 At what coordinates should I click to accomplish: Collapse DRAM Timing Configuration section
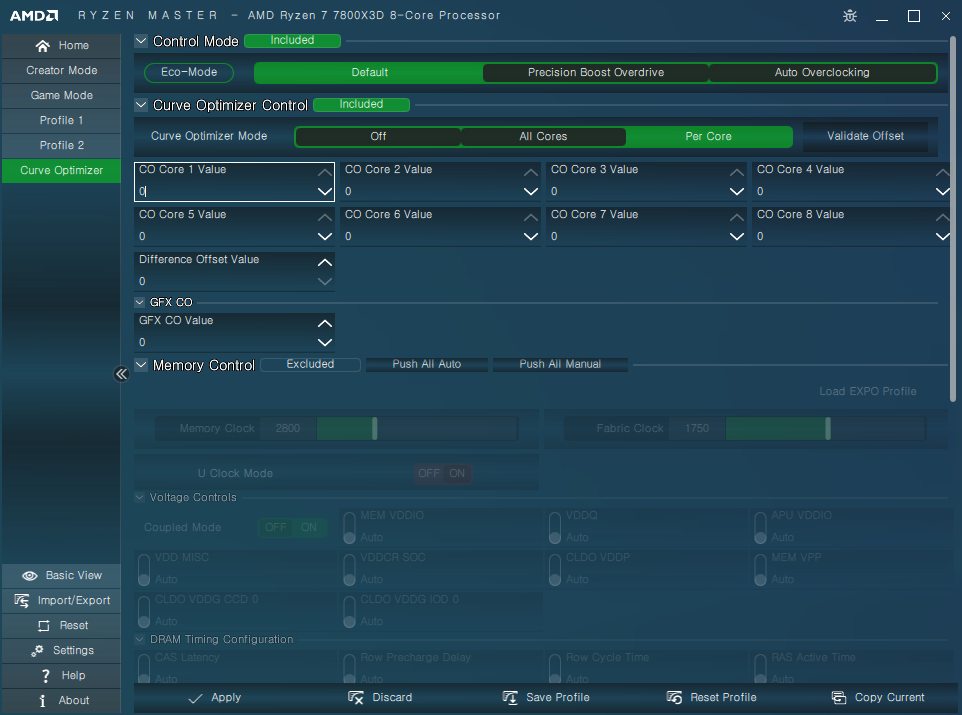click(x=140, y=640)
